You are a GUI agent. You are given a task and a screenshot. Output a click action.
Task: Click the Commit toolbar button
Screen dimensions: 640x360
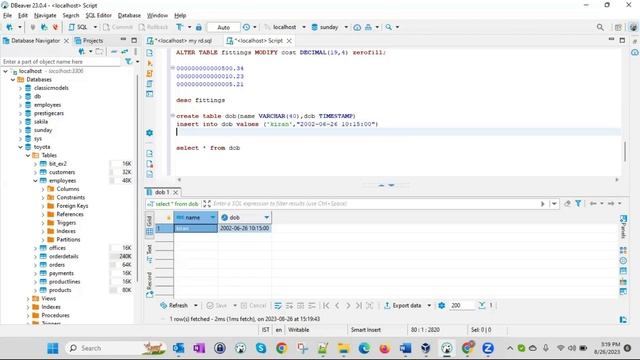(118, 27)
